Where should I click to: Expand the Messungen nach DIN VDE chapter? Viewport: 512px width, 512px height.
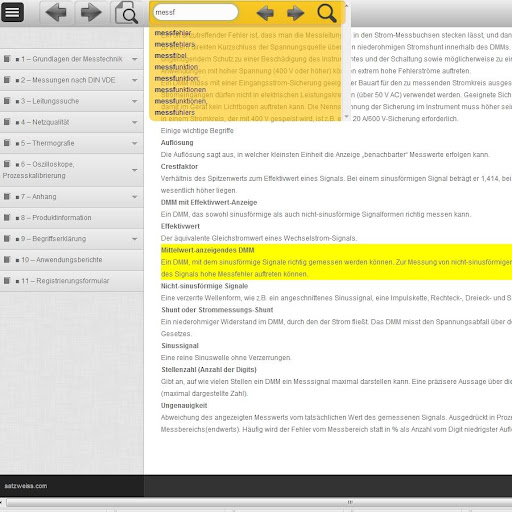(x=134, y=80)
